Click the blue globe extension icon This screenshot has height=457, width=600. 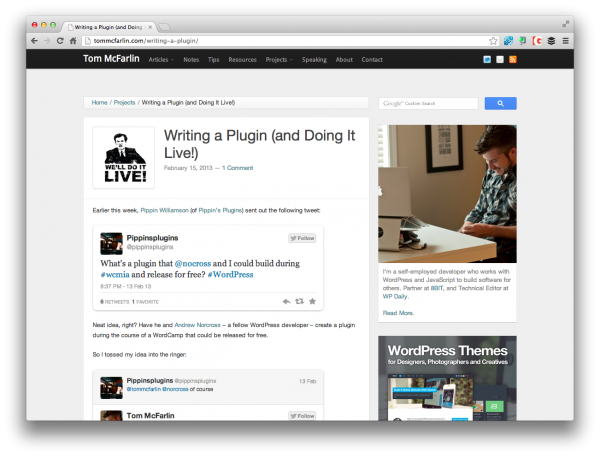[x=508, y=41]
